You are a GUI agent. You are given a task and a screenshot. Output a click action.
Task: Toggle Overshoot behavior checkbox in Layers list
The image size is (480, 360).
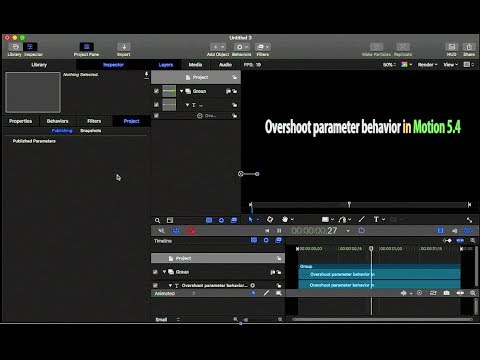coord(156,116)
